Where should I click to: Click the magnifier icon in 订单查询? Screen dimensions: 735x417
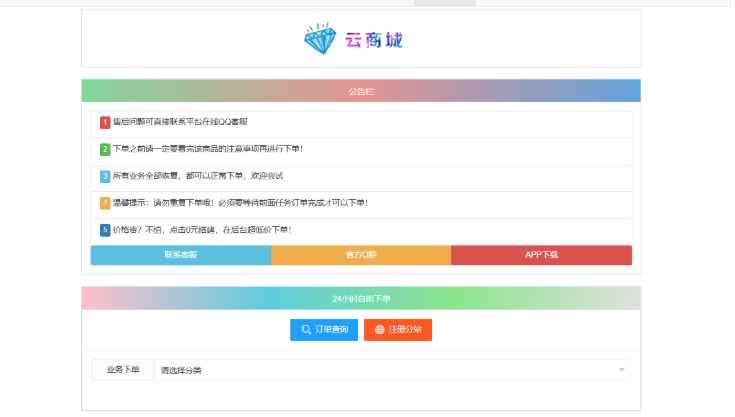click(x=306, y=330)
